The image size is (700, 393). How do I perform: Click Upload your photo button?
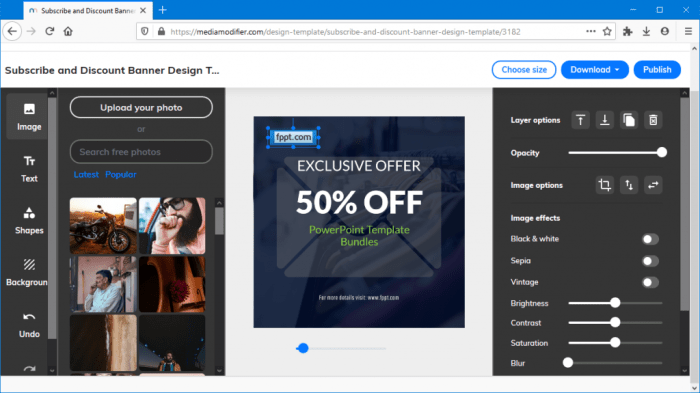(x=141, y=107)
